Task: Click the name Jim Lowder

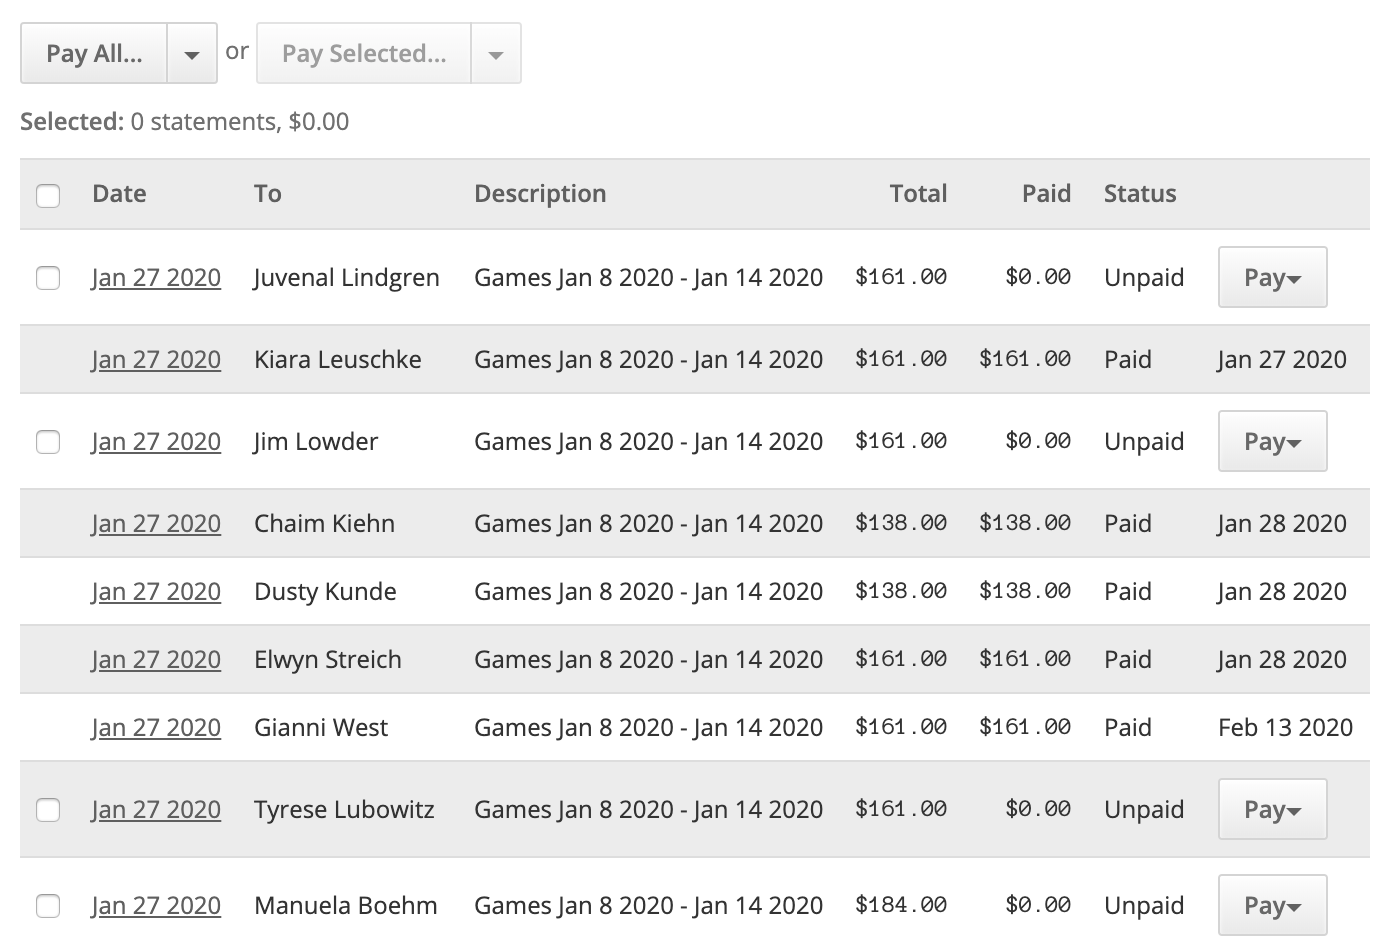Action: click(315, 441)
